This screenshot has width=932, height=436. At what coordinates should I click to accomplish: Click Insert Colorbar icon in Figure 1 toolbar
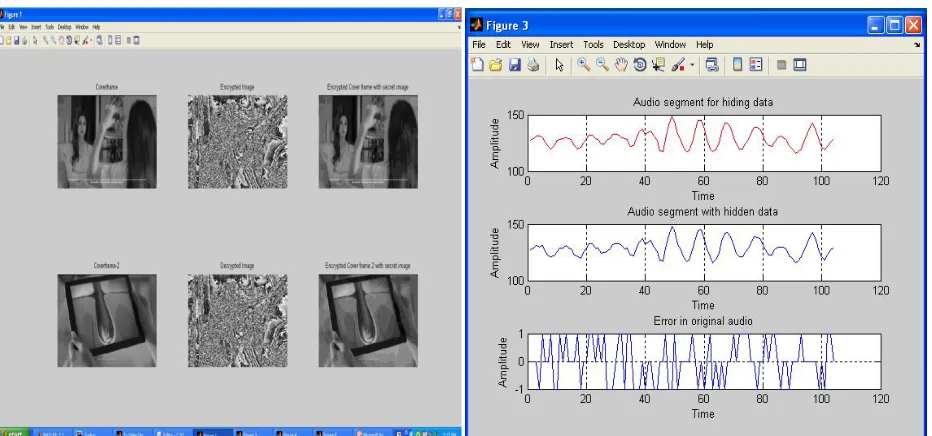click(x=110, y=40)
